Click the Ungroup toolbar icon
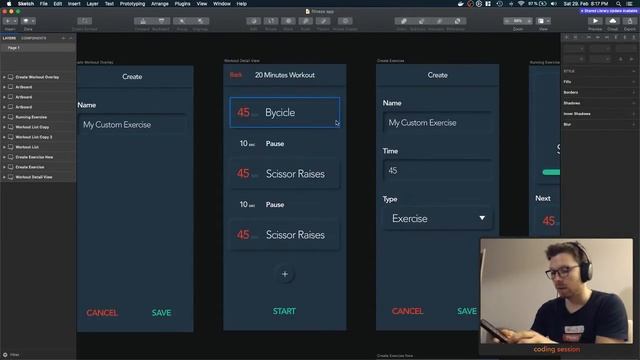 [x=200, y=21]
